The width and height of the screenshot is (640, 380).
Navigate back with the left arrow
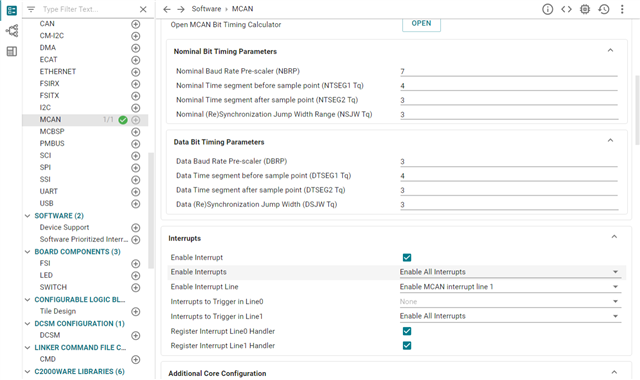point(167,9)
